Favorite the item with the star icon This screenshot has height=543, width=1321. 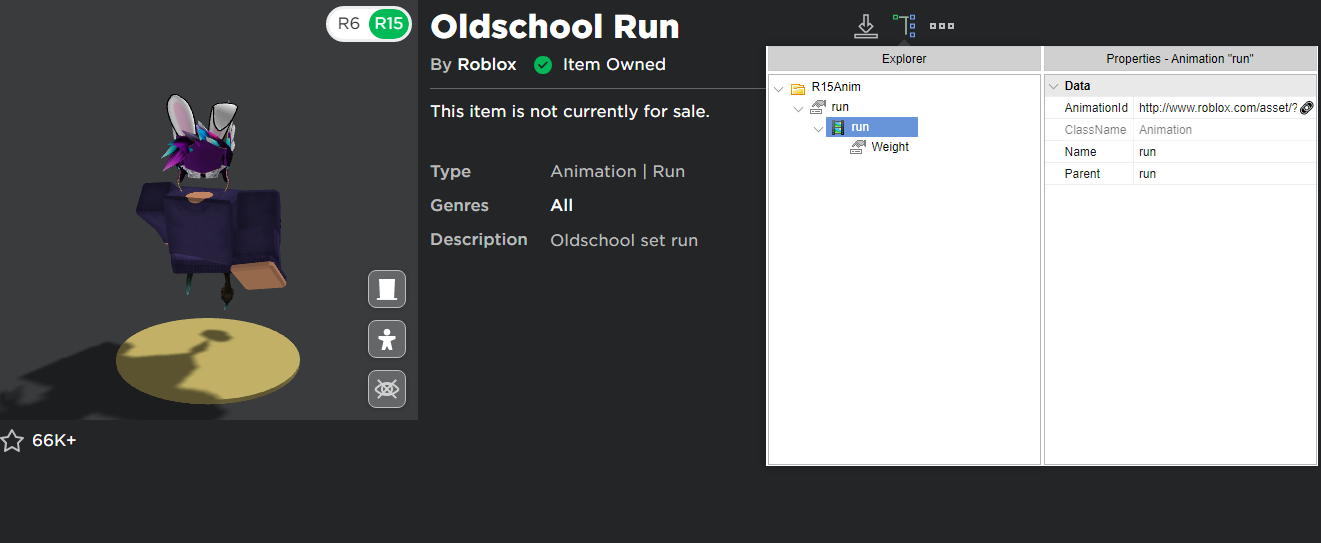[12, 441]
